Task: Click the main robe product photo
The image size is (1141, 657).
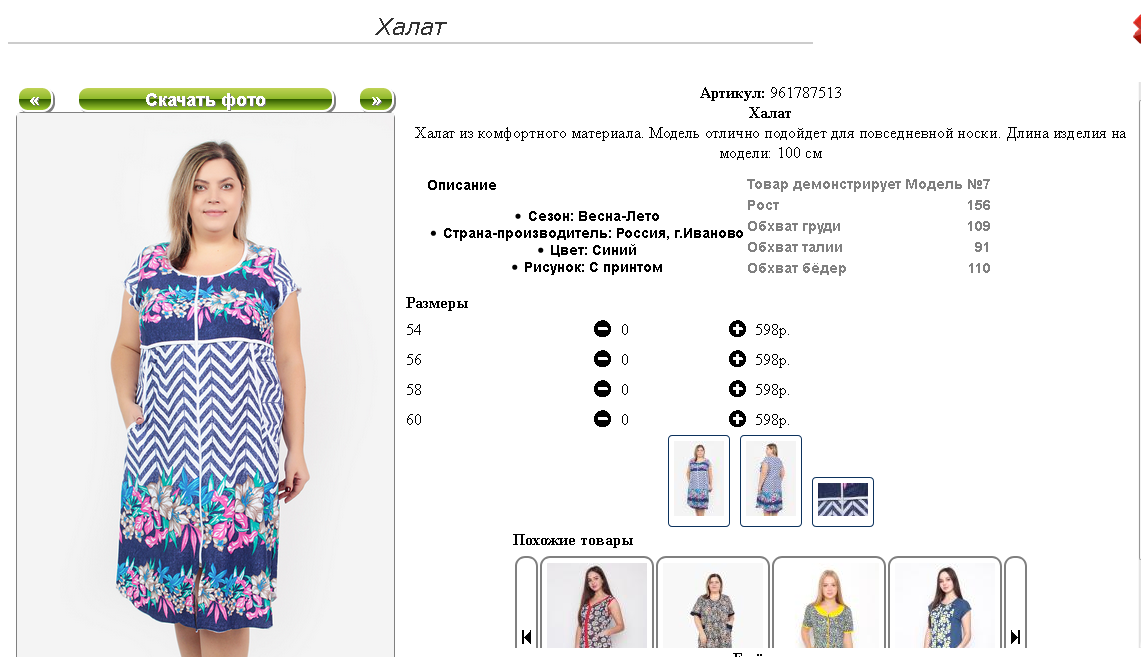Action: (x=205, y=386)
